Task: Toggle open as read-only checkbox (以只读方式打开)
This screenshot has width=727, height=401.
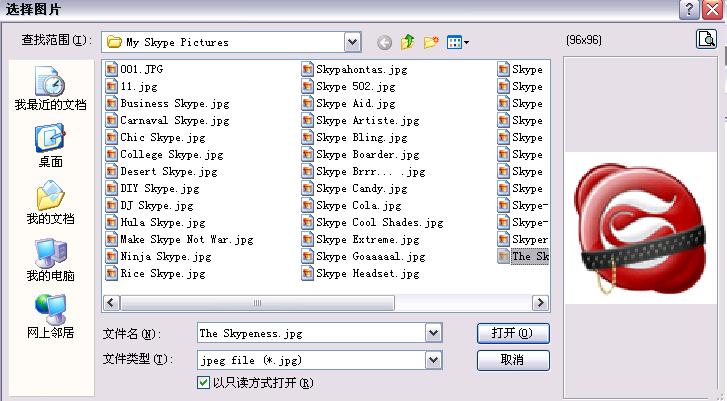Action: point(203,383)
